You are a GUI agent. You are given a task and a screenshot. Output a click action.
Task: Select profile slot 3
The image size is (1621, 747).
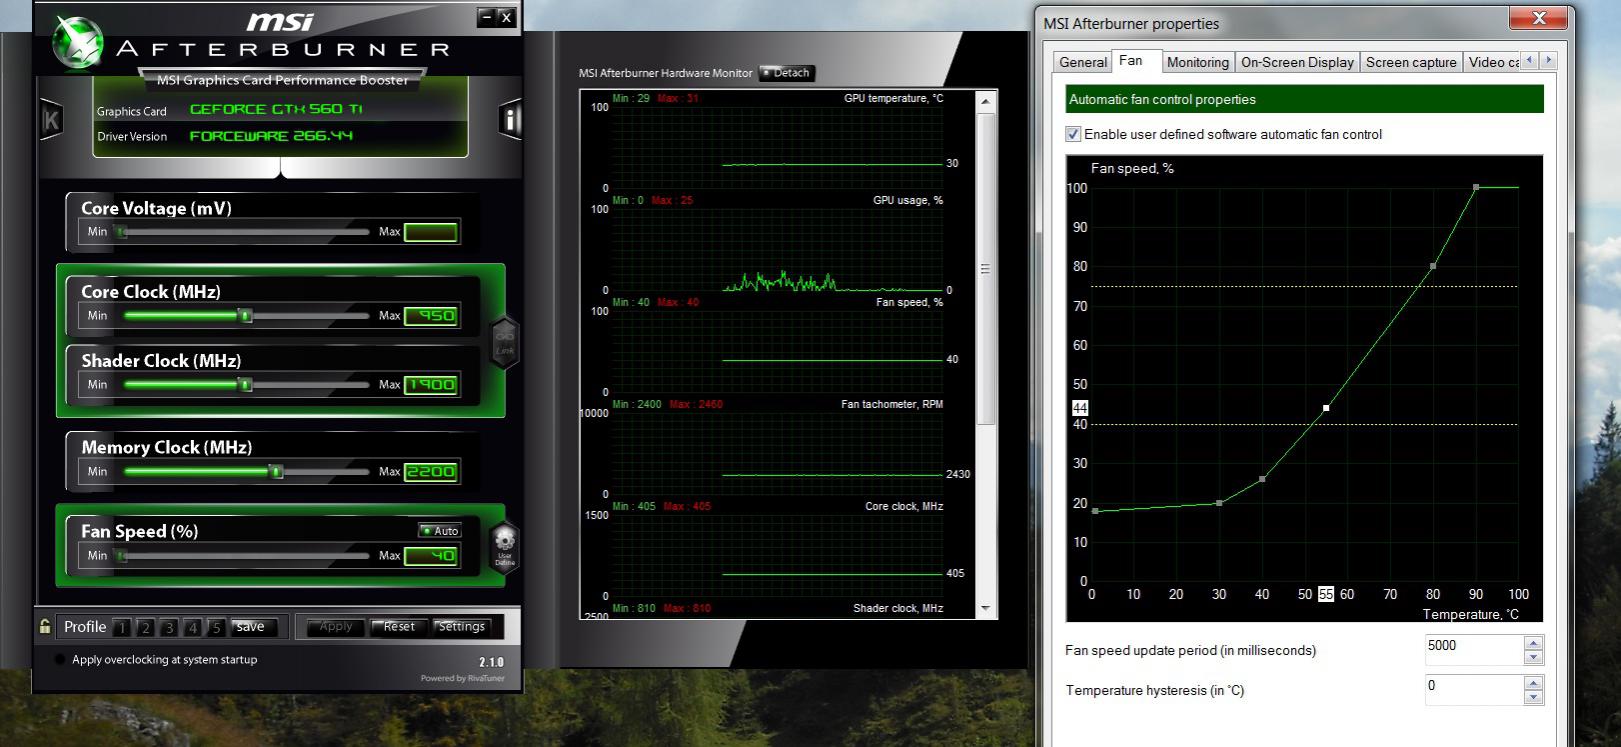pos(169,628)
